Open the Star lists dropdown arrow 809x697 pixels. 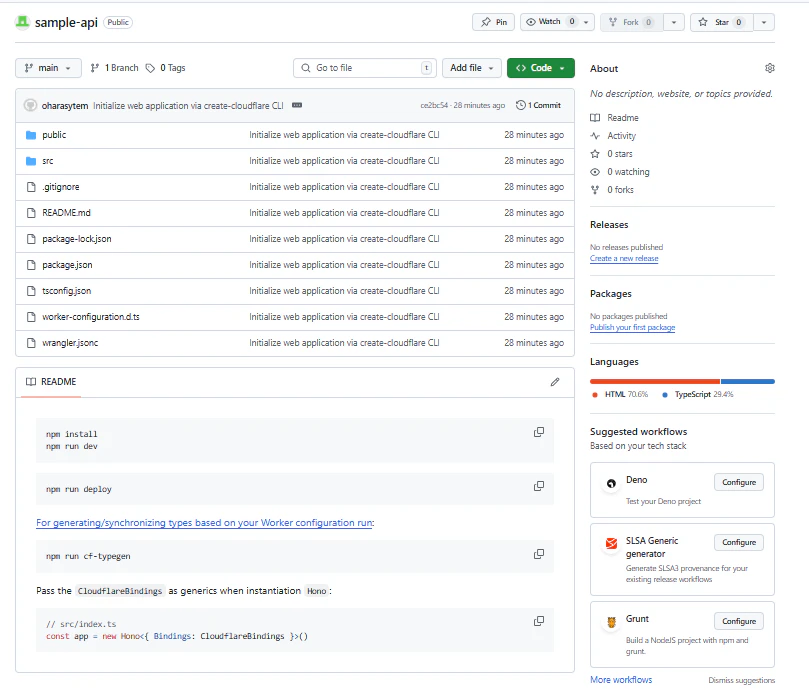click(x=764, y=22)
